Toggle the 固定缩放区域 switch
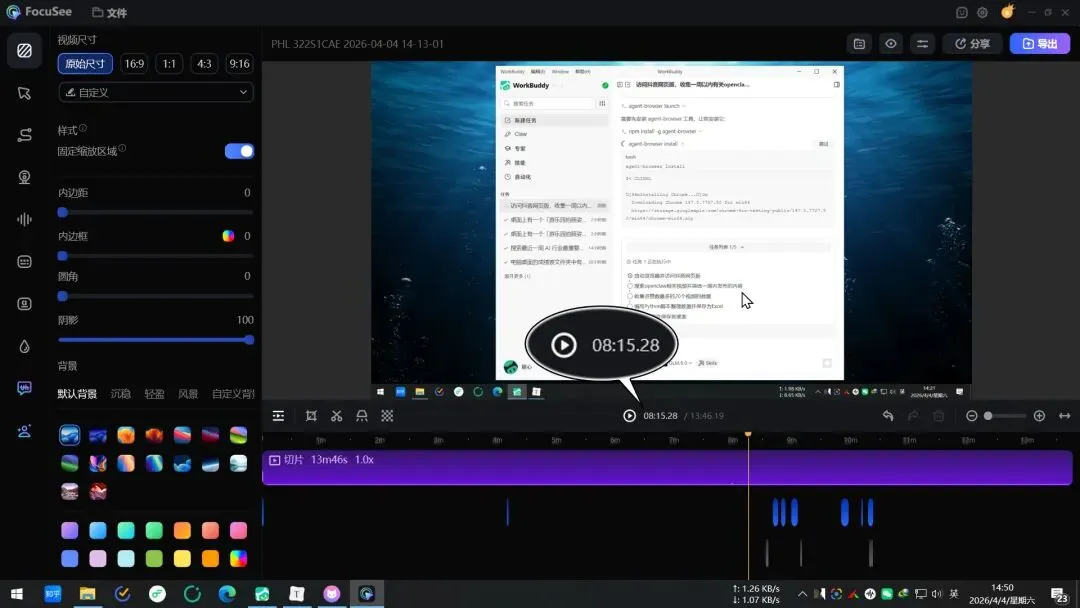This screenshot has width=1080, height=608. 239,151
